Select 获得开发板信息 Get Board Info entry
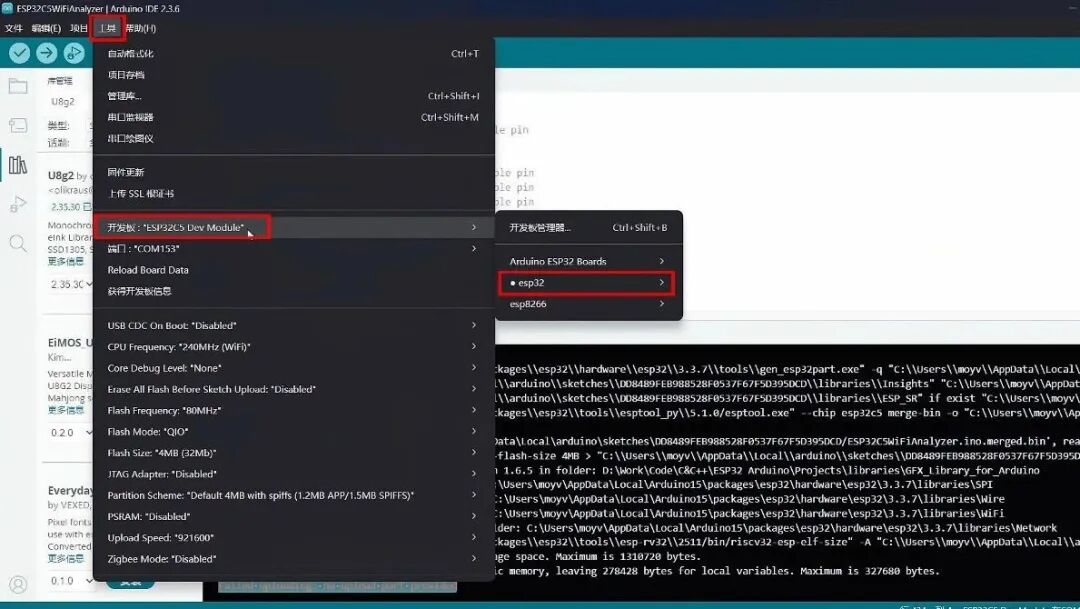 click(293, 291)
